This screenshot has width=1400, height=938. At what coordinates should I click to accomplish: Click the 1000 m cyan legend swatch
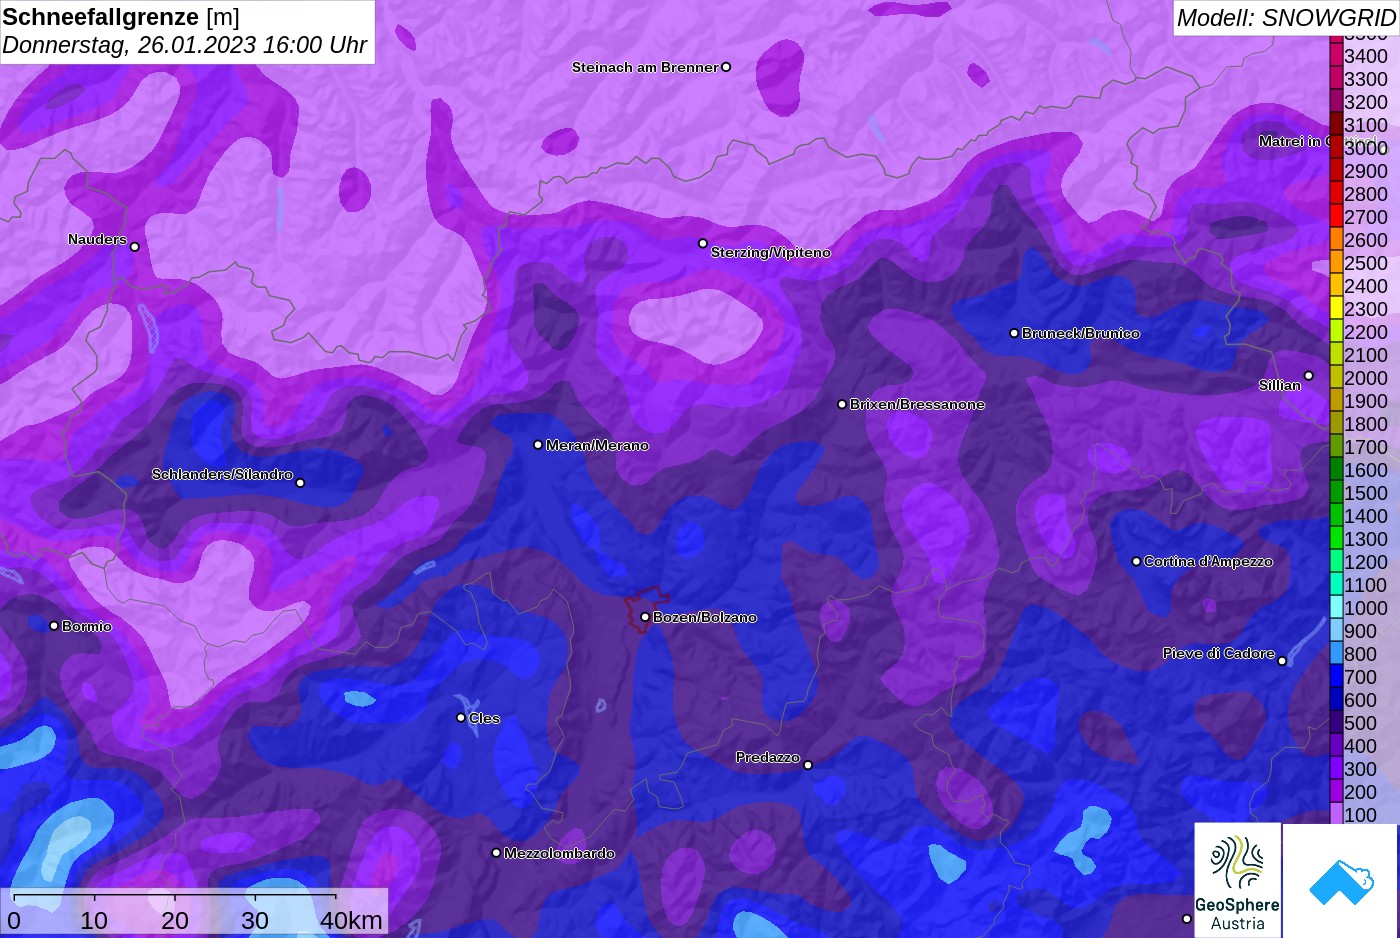click(x=1336, y=607)
